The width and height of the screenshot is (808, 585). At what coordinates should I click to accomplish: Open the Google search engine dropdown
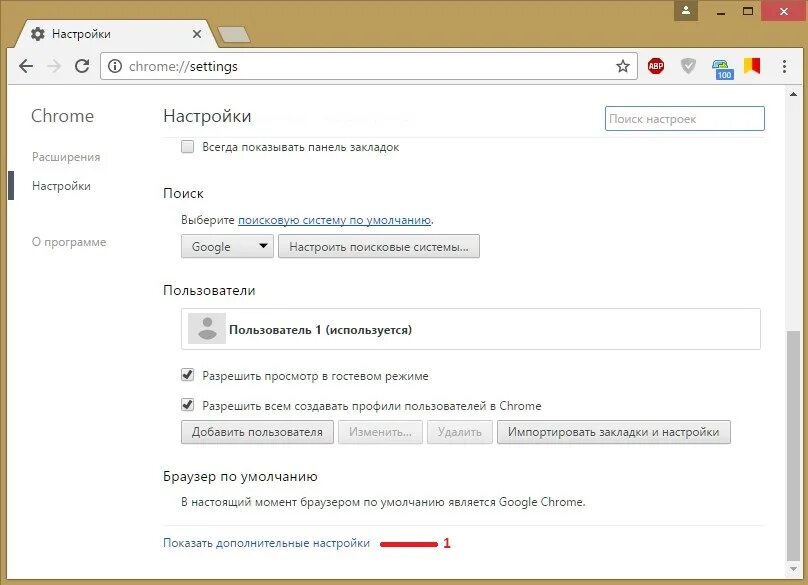226,245
